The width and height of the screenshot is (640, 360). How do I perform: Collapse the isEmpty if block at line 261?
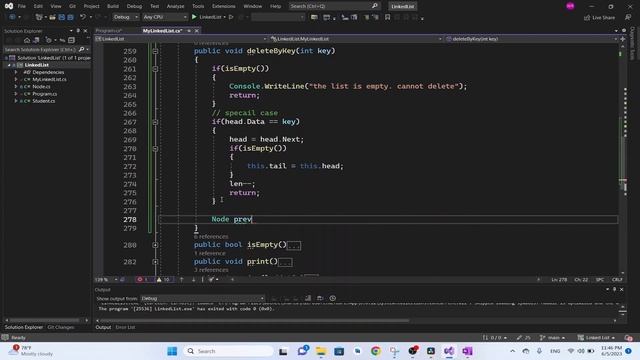pos(155,69)
